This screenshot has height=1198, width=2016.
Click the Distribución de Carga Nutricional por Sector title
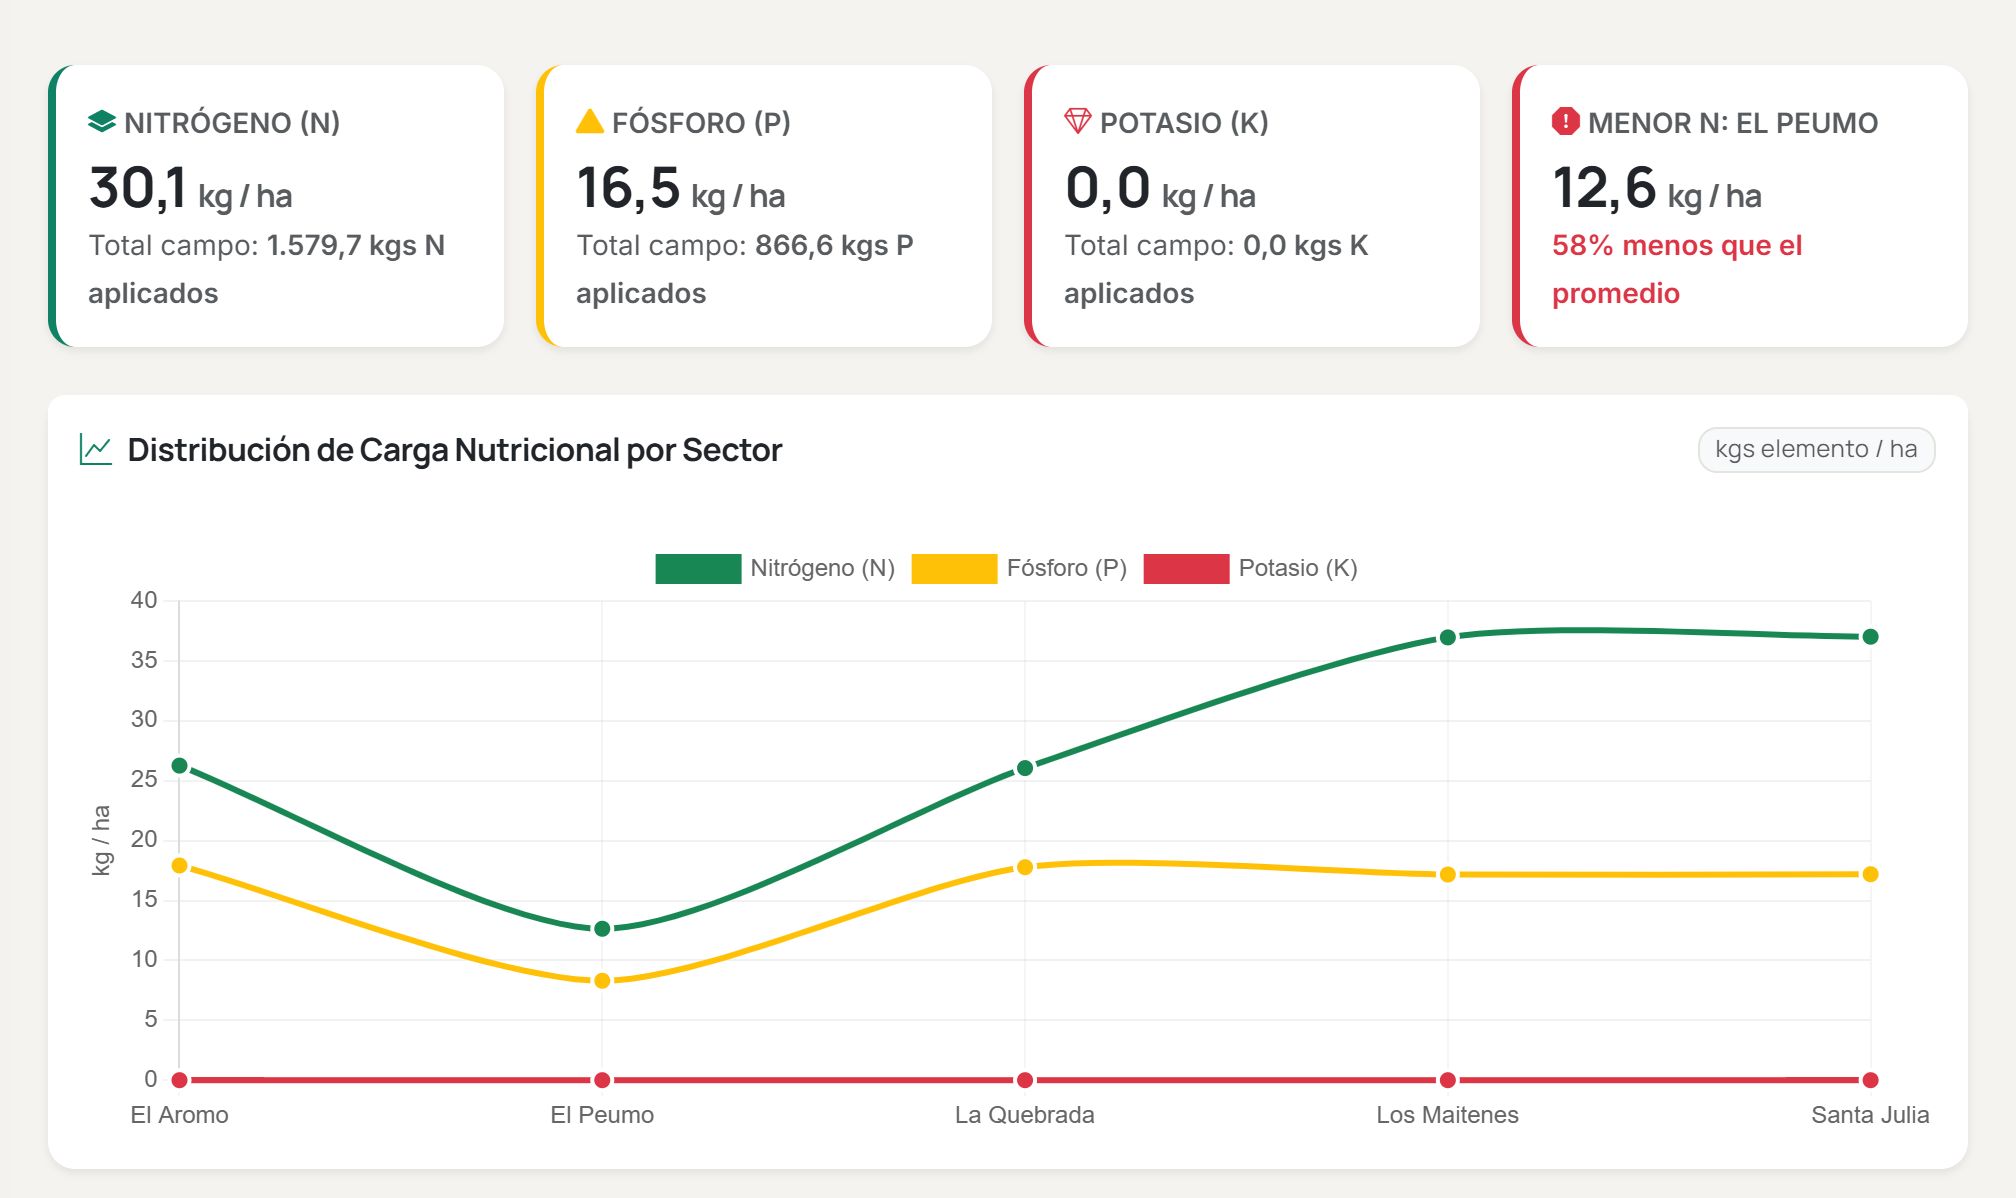pyautogui.click(x=455, y=450)
